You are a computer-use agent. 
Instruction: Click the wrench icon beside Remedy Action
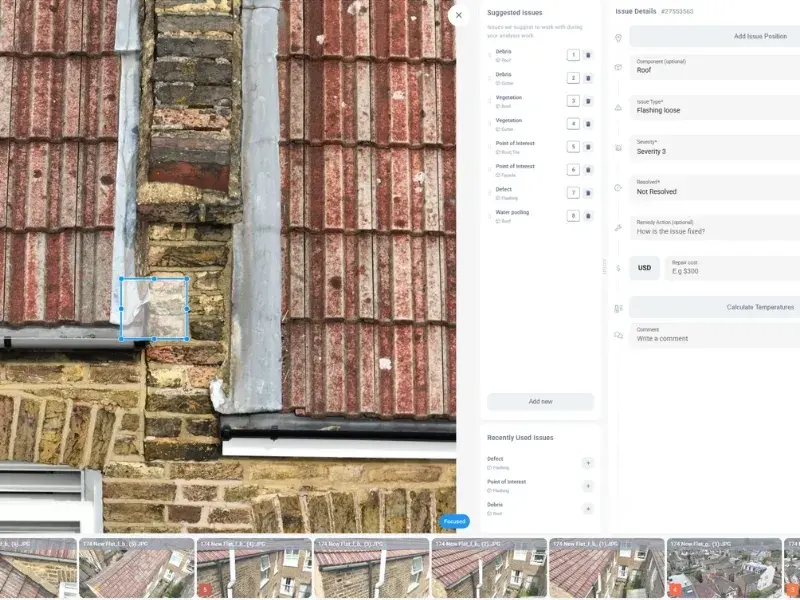click(618, 228)
